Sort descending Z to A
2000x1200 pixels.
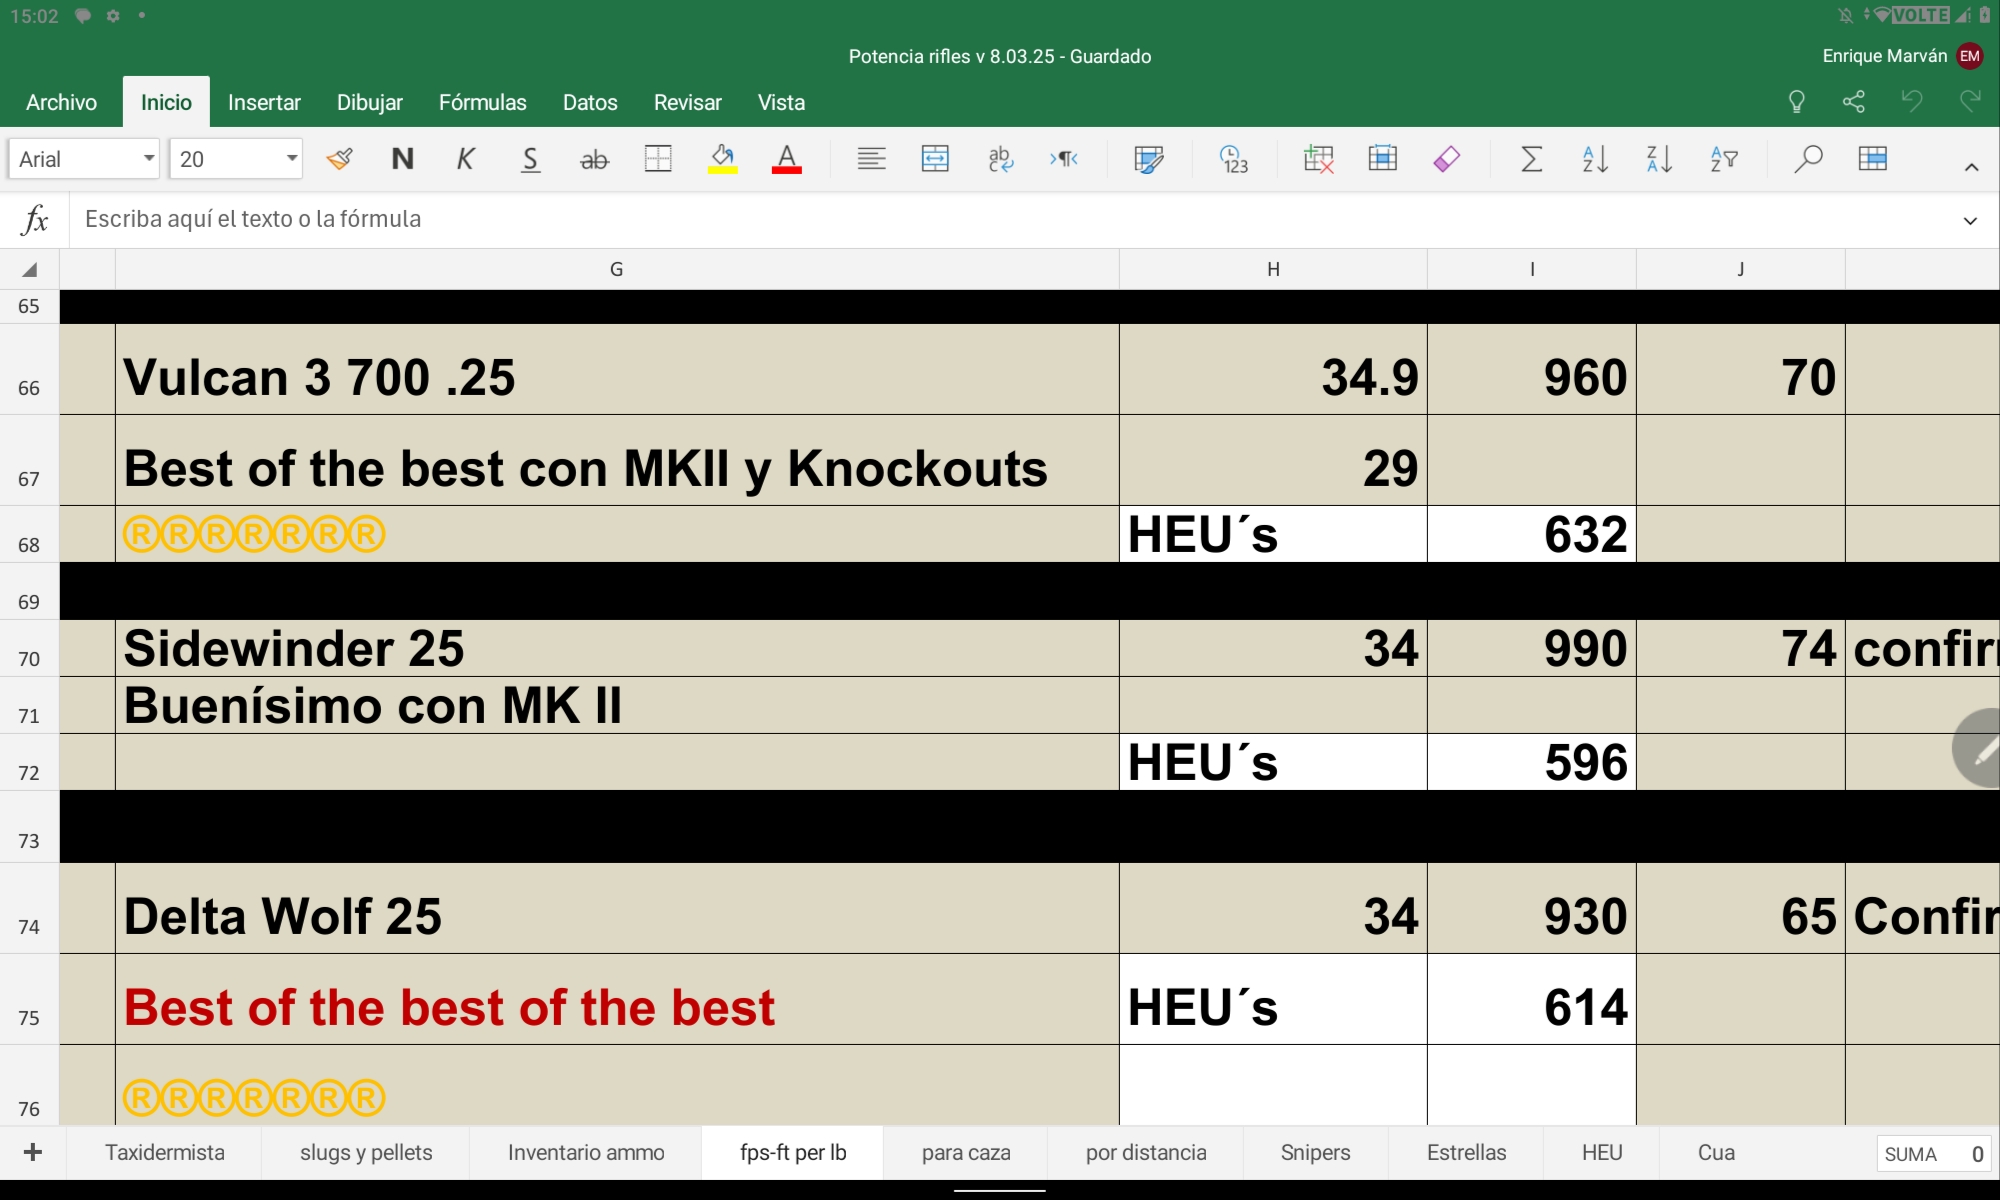click(1659, 159)
